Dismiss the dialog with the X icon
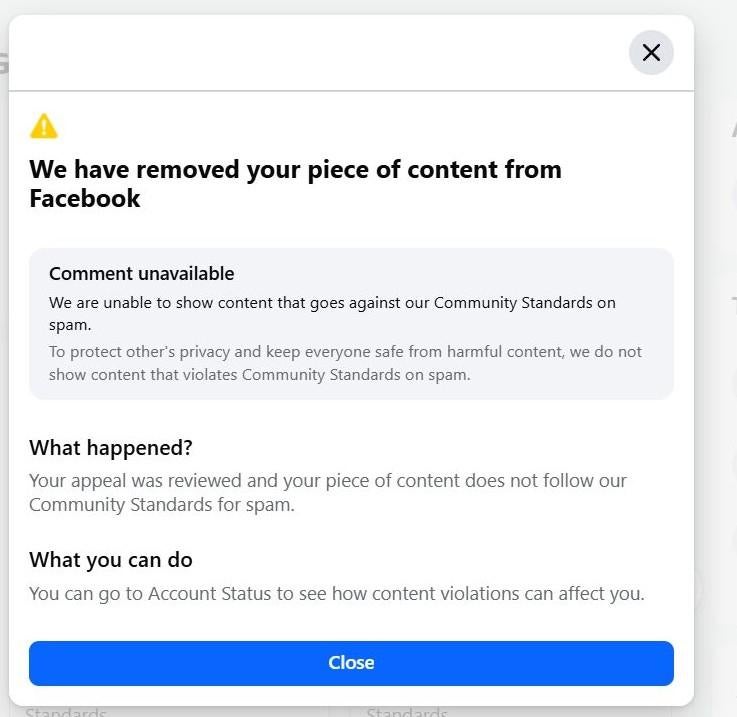Viewport: 737px width, 717px height. (x=651, y=53)
